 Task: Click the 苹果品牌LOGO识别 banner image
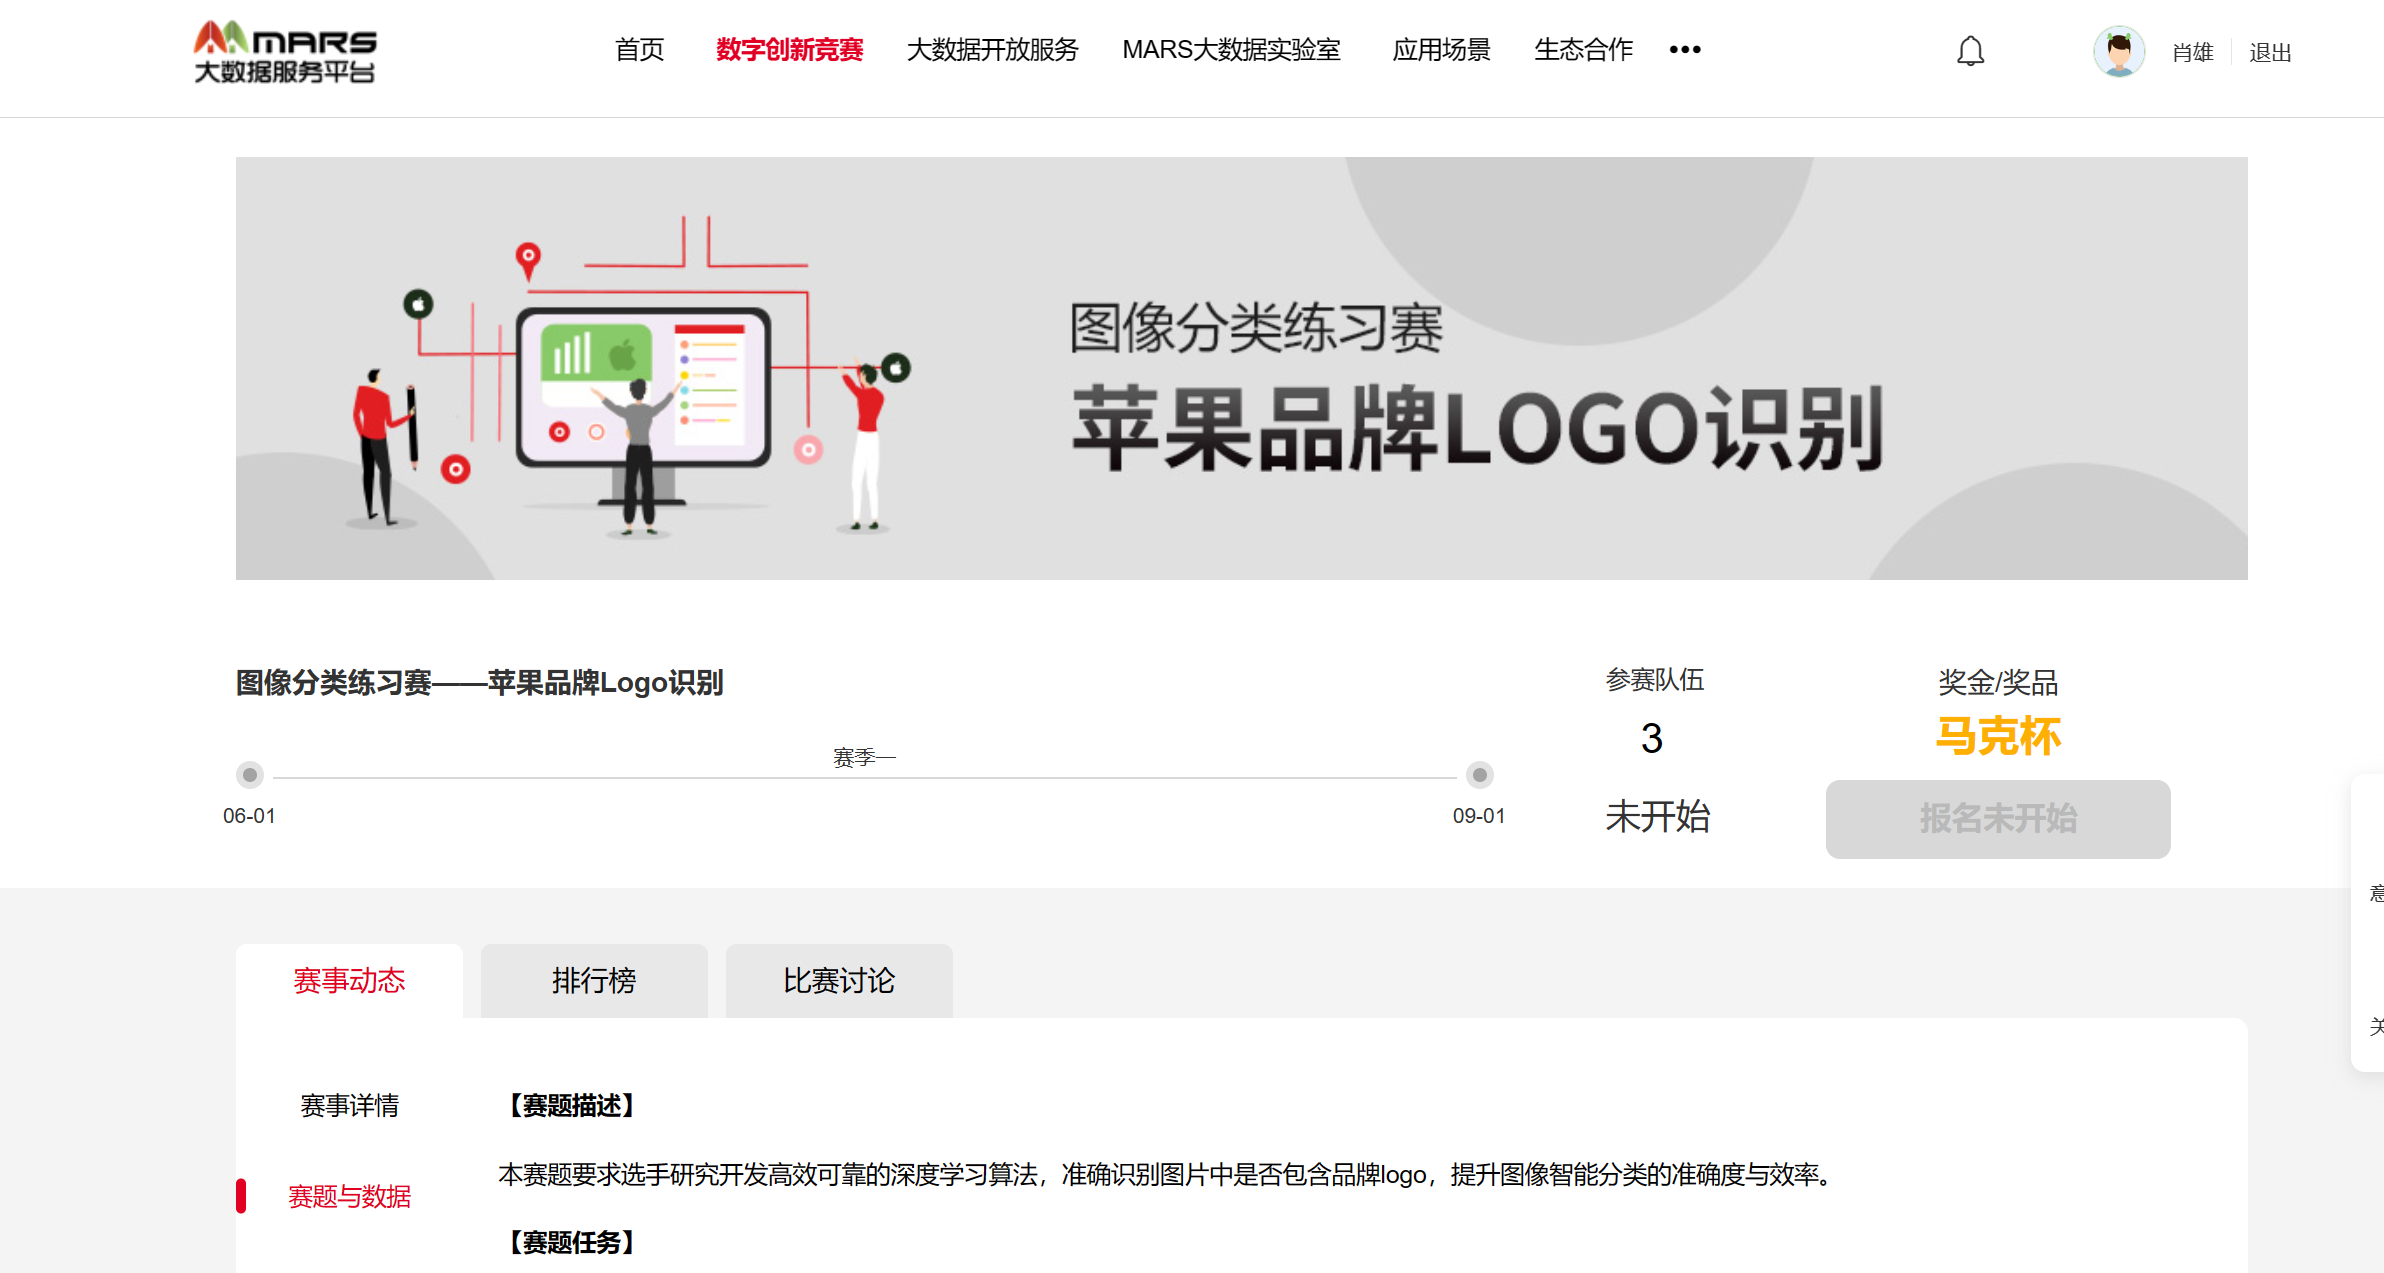click(1241, 368)
